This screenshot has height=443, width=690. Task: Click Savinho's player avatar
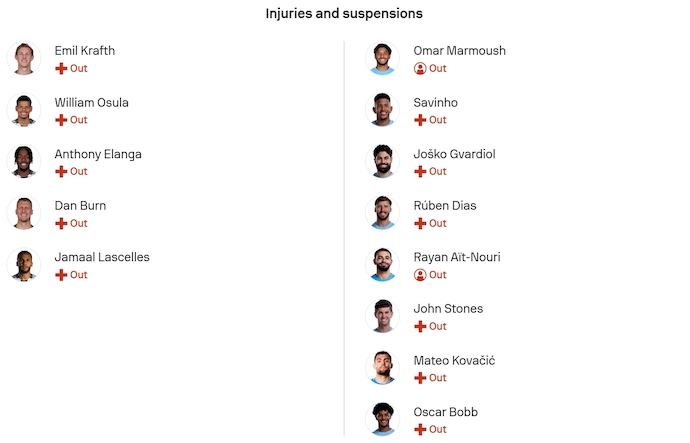click(382, 110)
